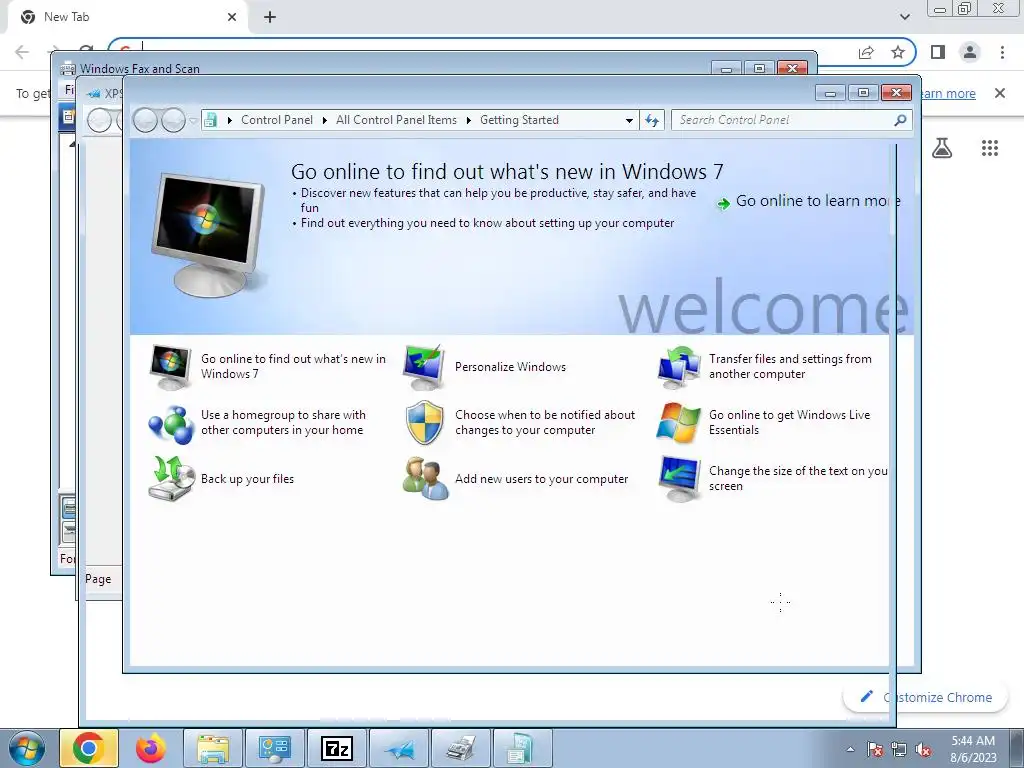Click Forward button in Getting Started window

tap(173, 120)
